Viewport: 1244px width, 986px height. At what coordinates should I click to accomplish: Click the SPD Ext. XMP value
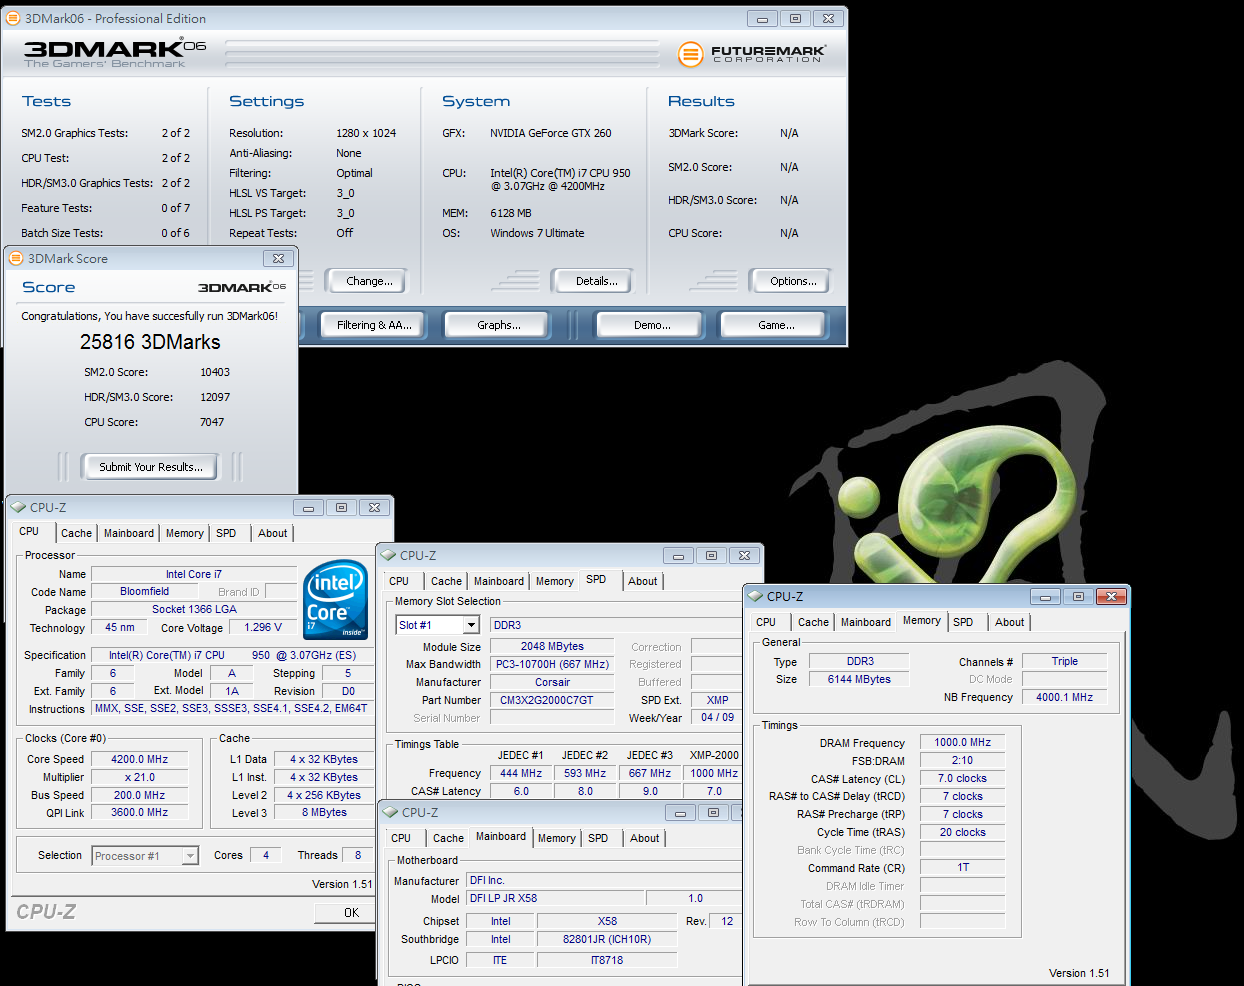(717, 700)
